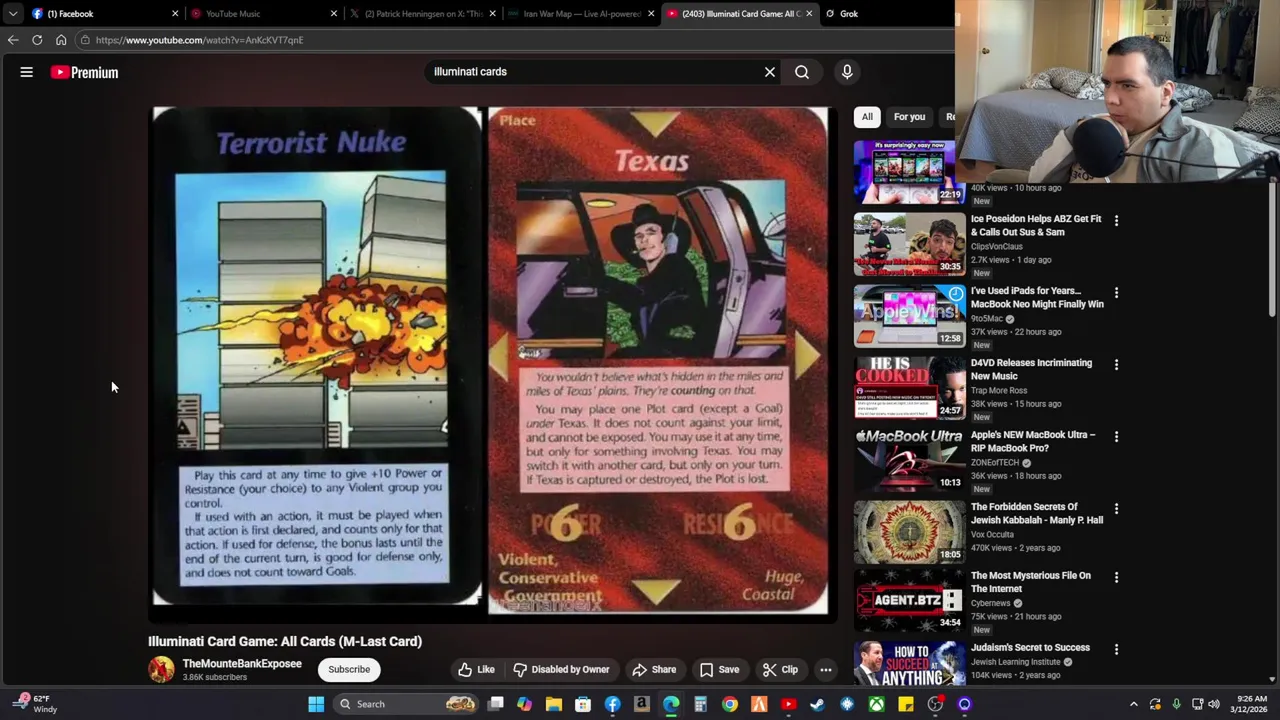Screen dimensions: 1280x720
Task: Open options for Judaism's Secret to Success video
Action: click(1116, 649)
